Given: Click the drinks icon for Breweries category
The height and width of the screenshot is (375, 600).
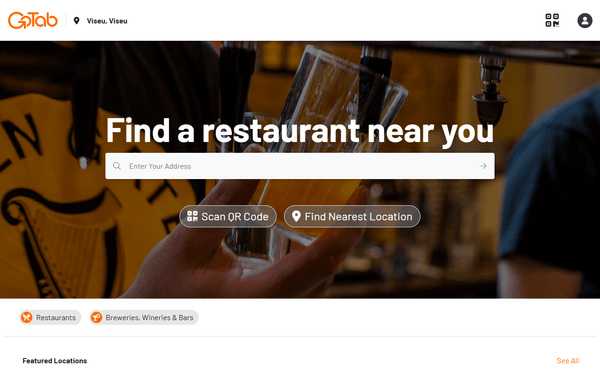Looking at the screenshot, I should [x=96, y=317].
